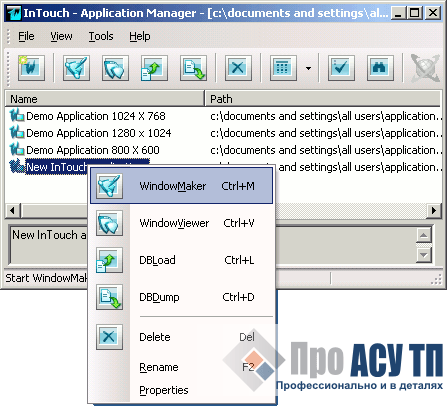Click the checkmark toolbar icon
447x407 pixels.
[x=341, y=68]
